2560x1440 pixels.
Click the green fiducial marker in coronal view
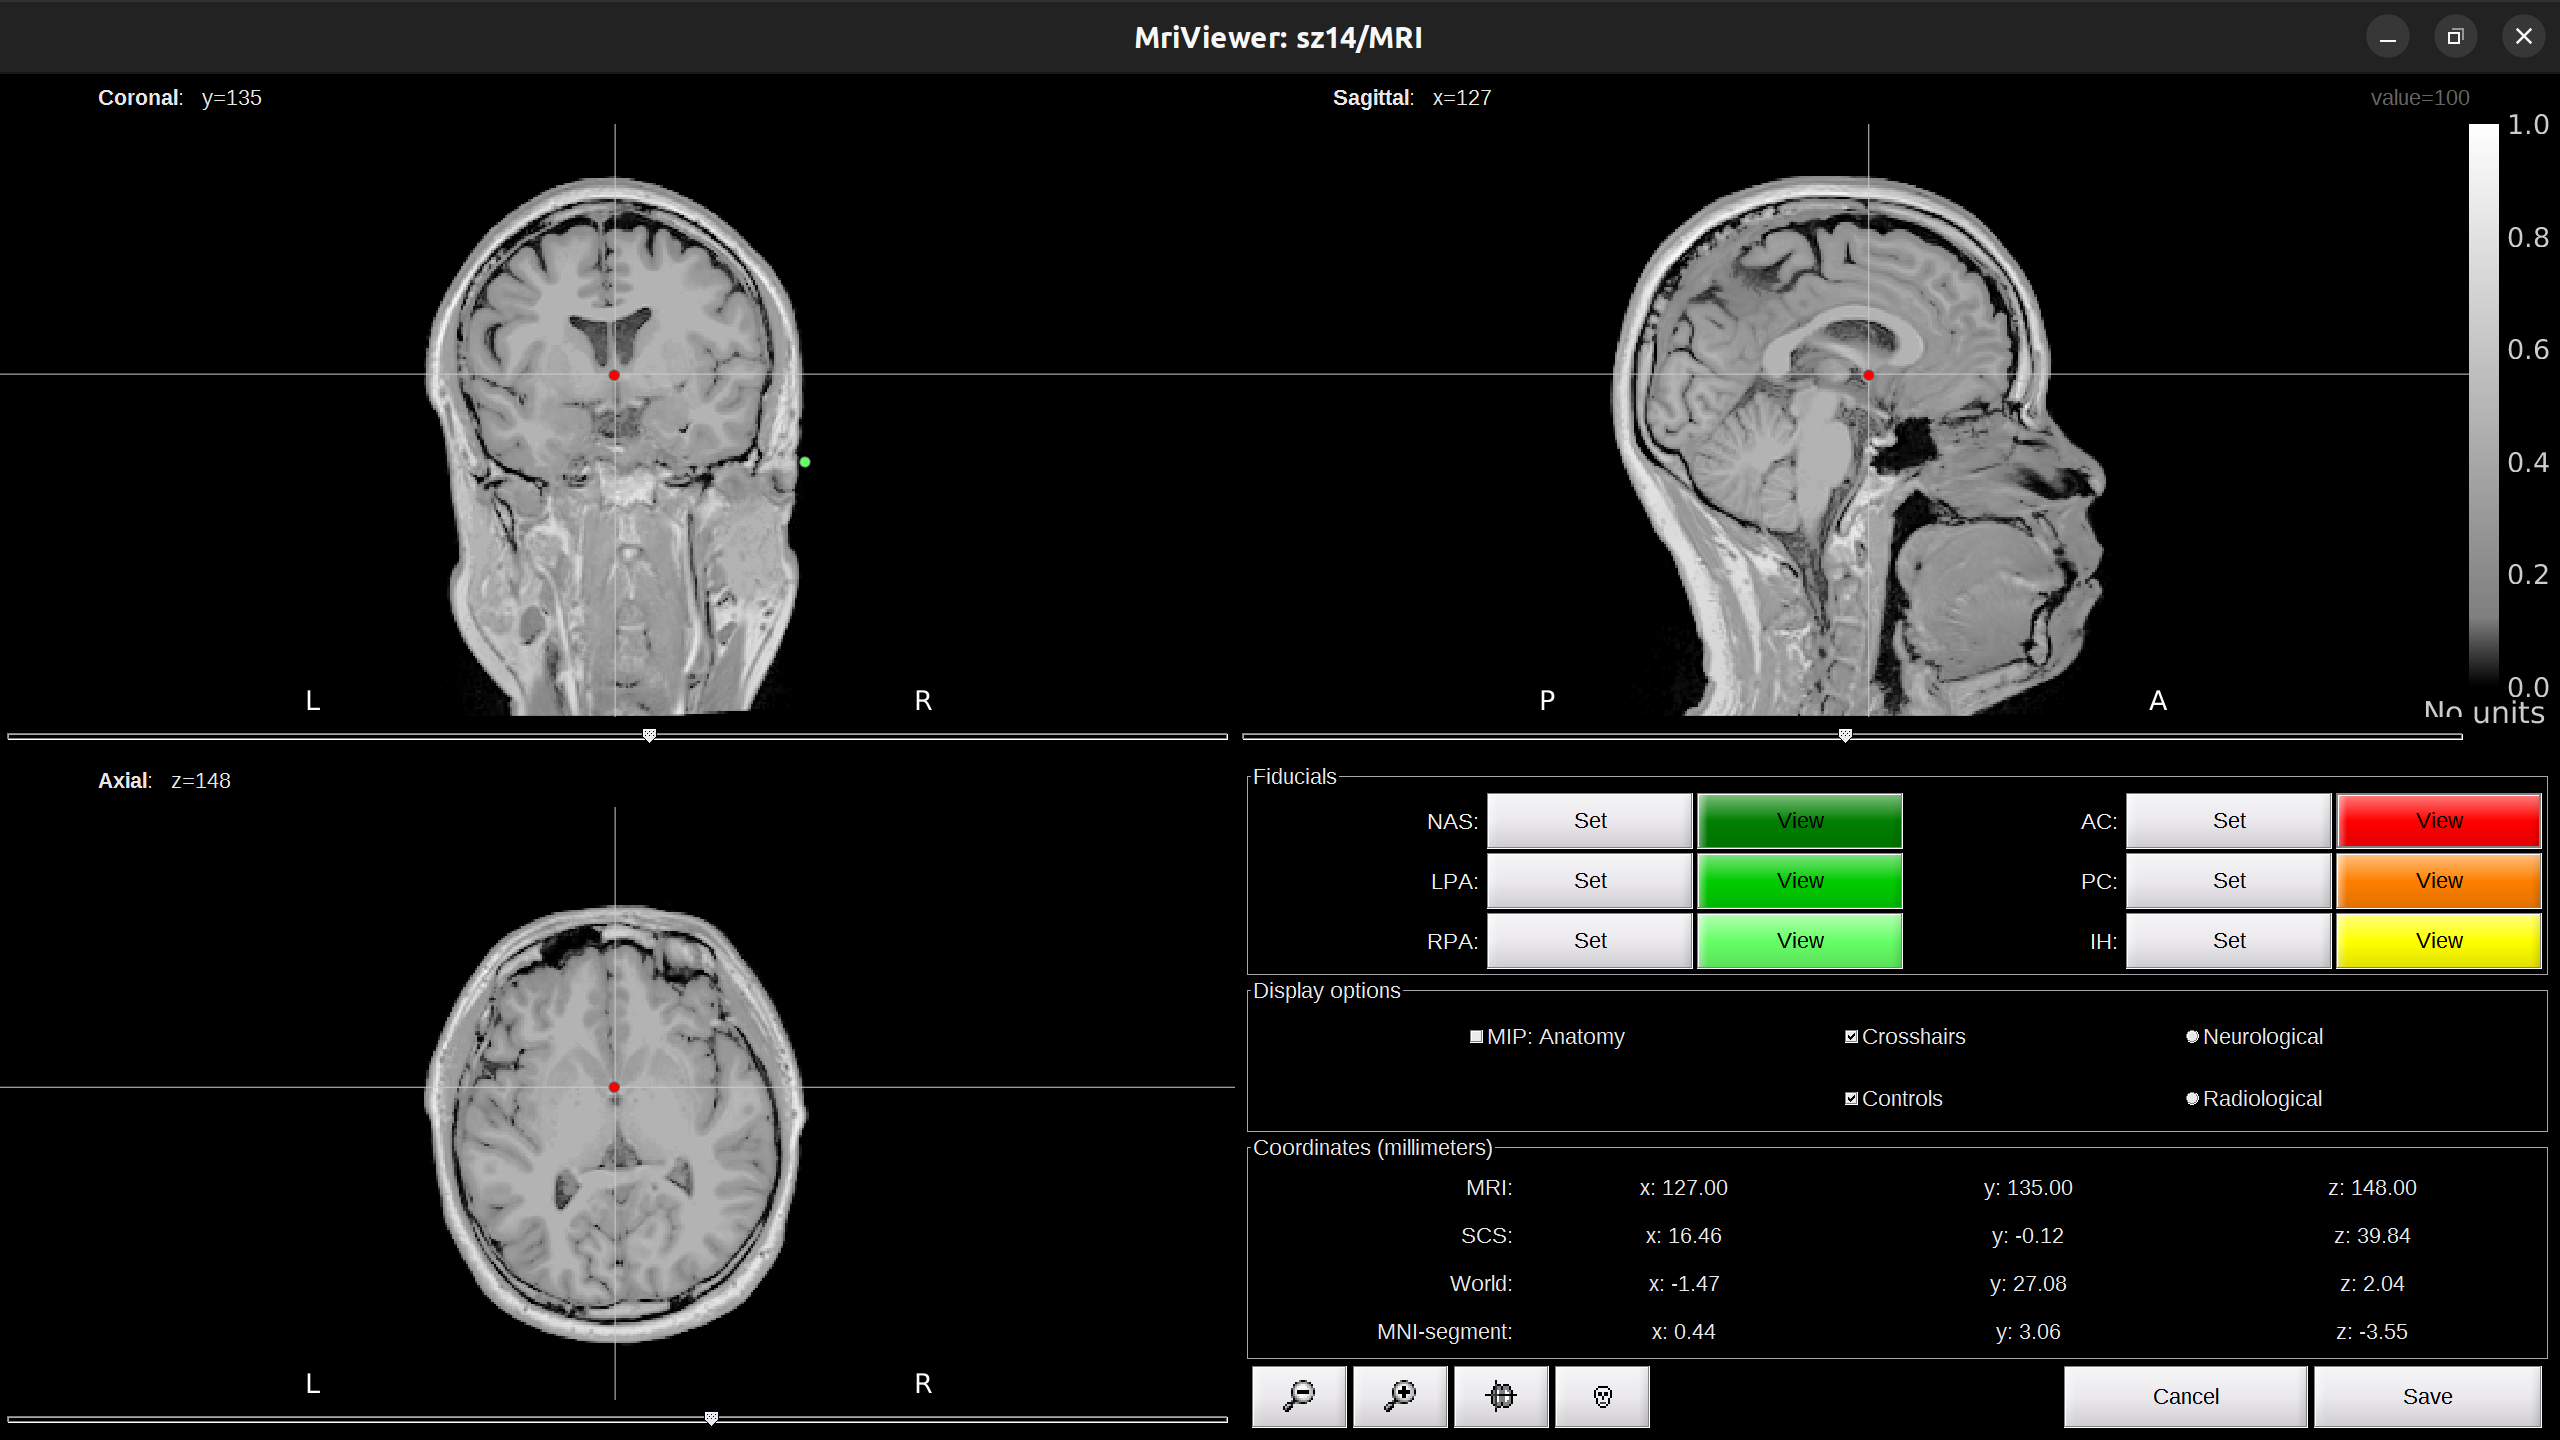pyautogui.click(x=805, y=462)
